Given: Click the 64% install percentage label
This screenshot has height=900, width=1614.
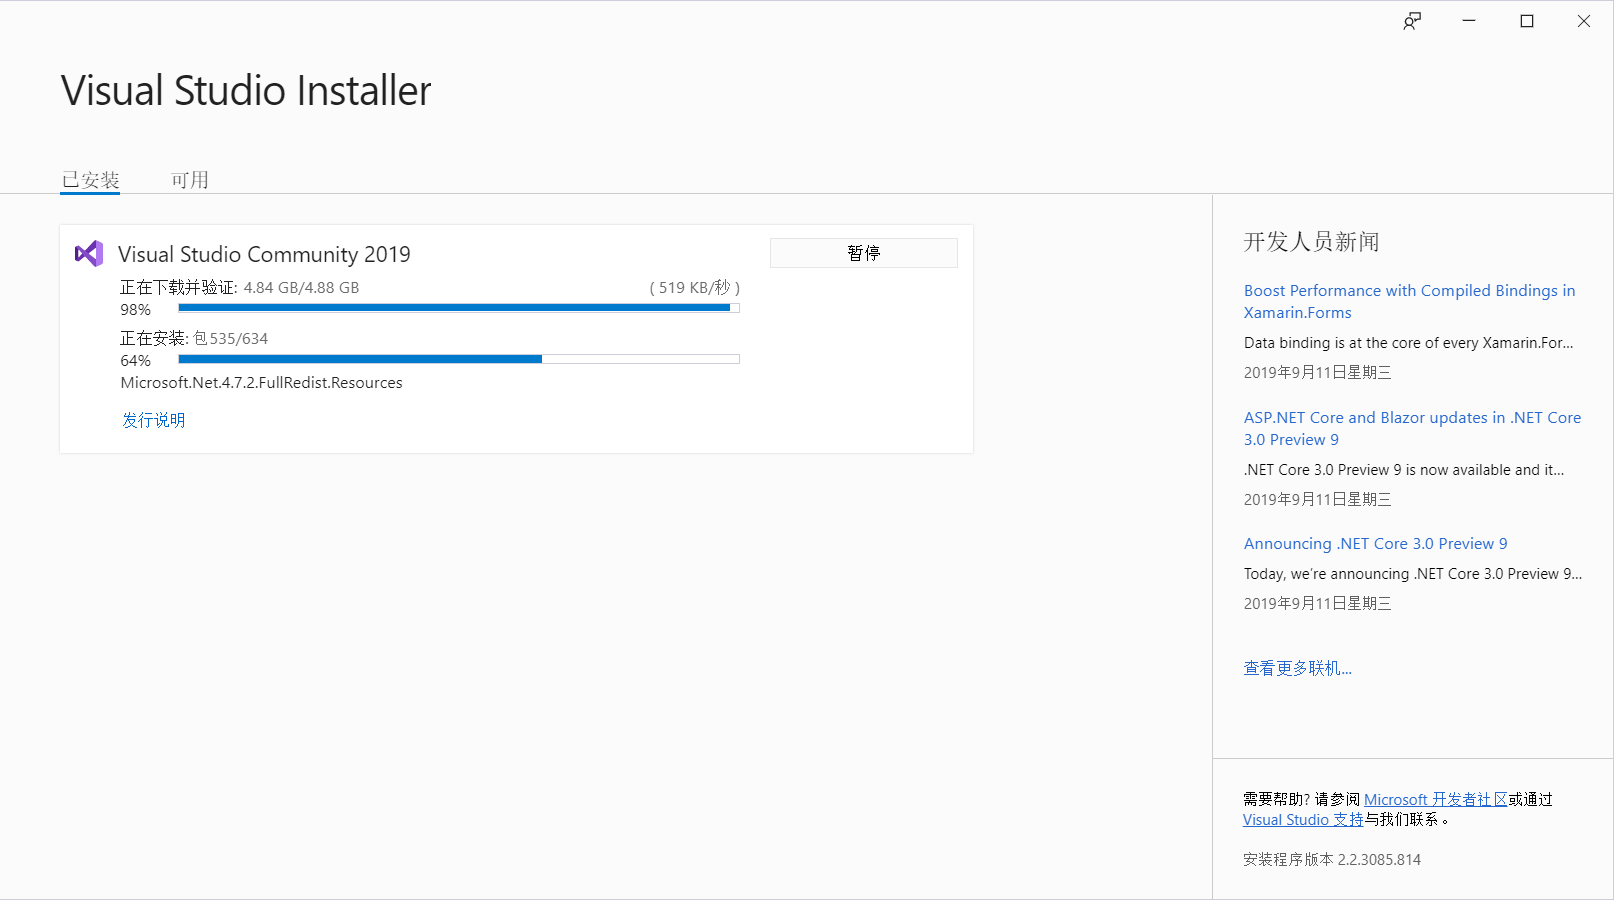Looking at the screenshot, I should (x=135, y=360).
